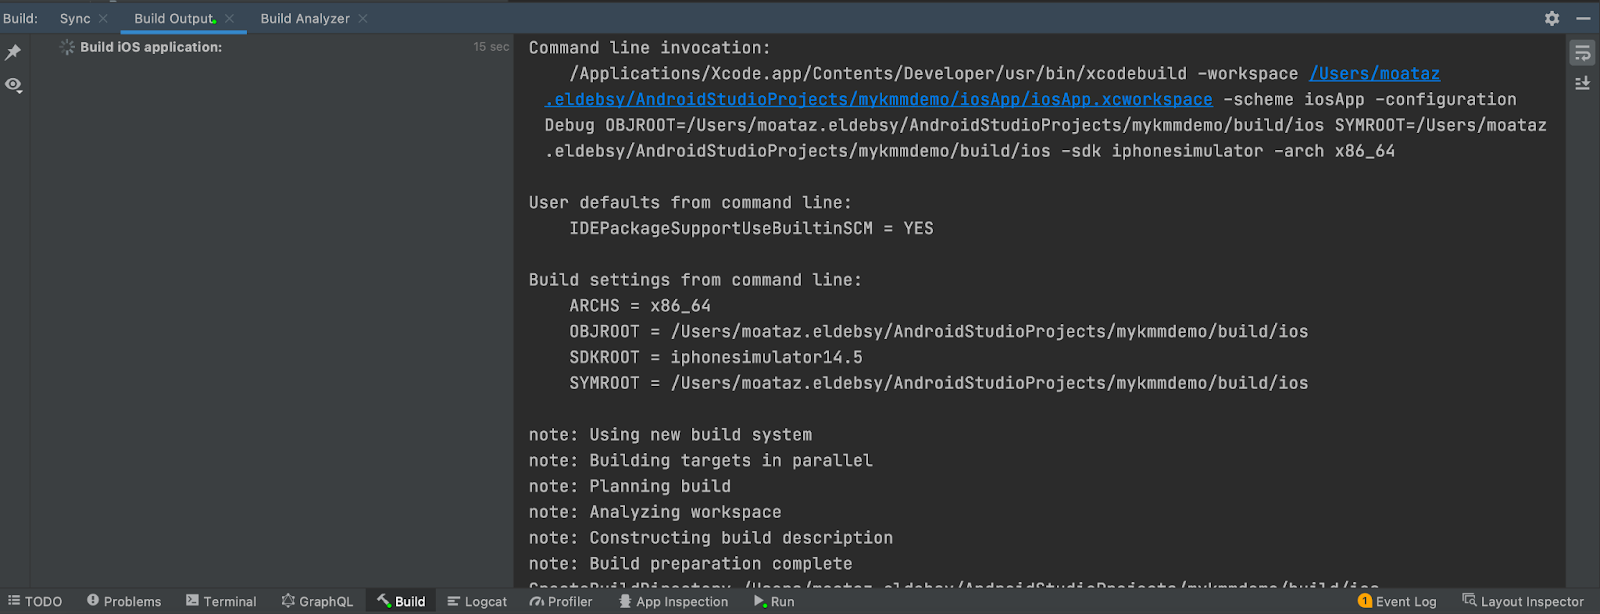Close the Build Output tab
1600x614 pixels.
click(227, 17)
